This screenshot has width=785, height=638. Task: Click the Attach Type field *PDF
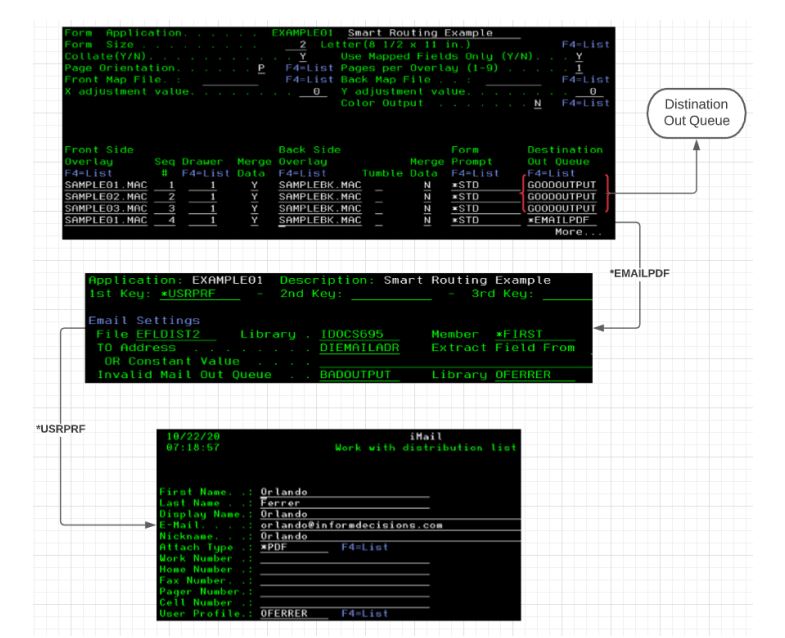294,547
